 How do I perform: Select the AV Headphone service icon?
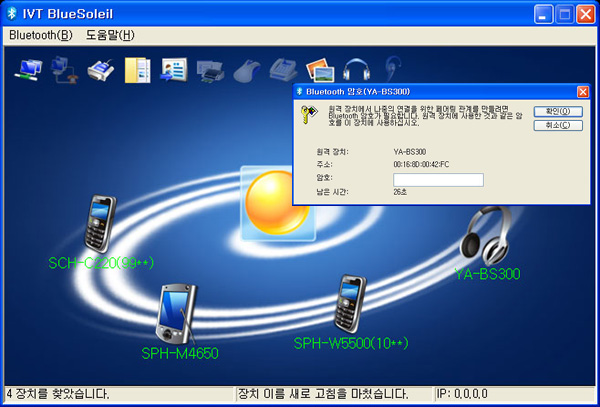[x=356, y=69]
